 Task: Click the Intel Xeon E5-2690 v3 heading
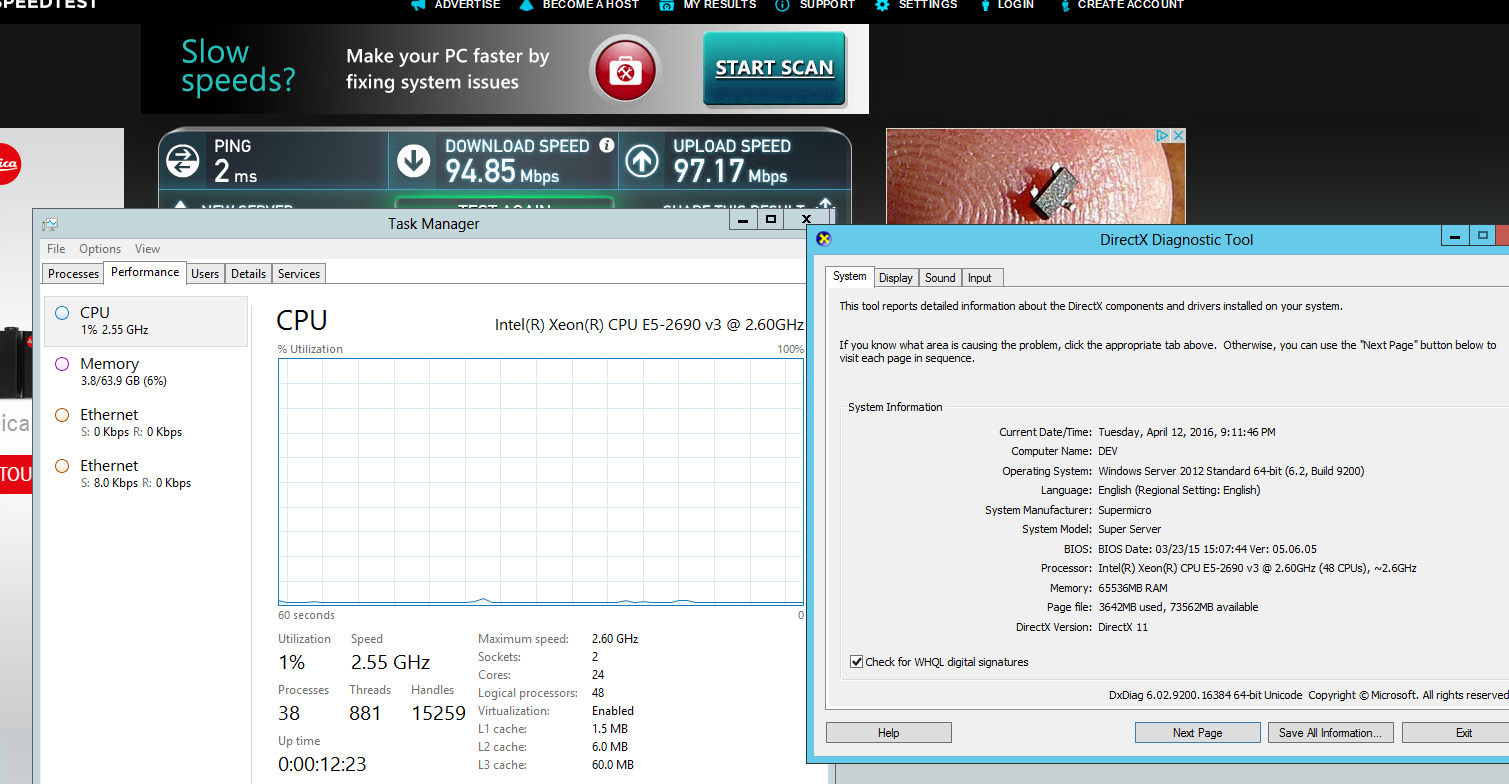649,325
